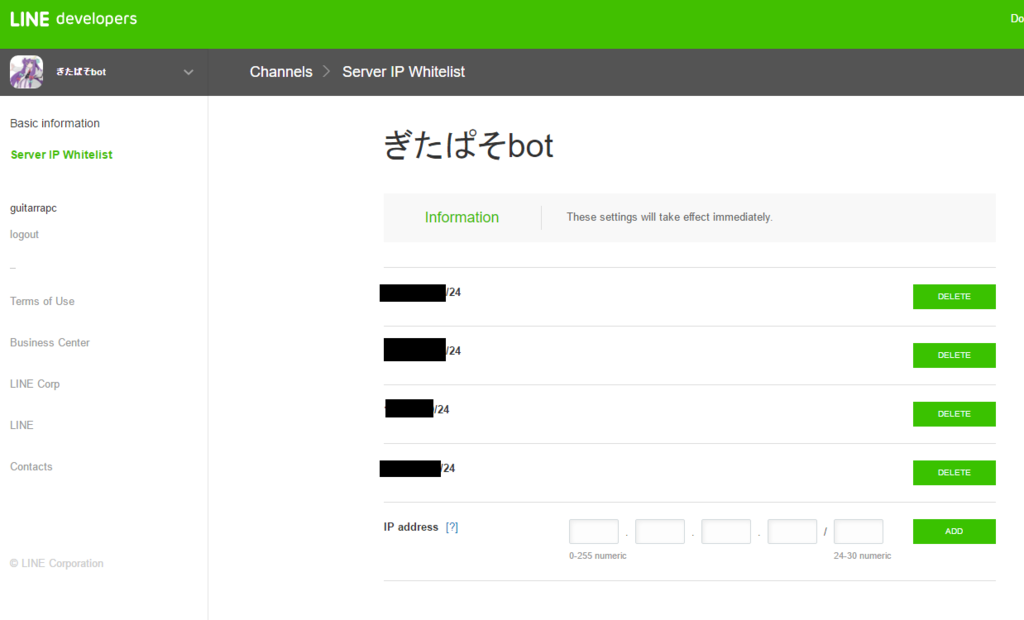The height and width of the screenshot is (620, 1024).
Task: Go to Channels breadcrumb
Action: click(281, 72)
